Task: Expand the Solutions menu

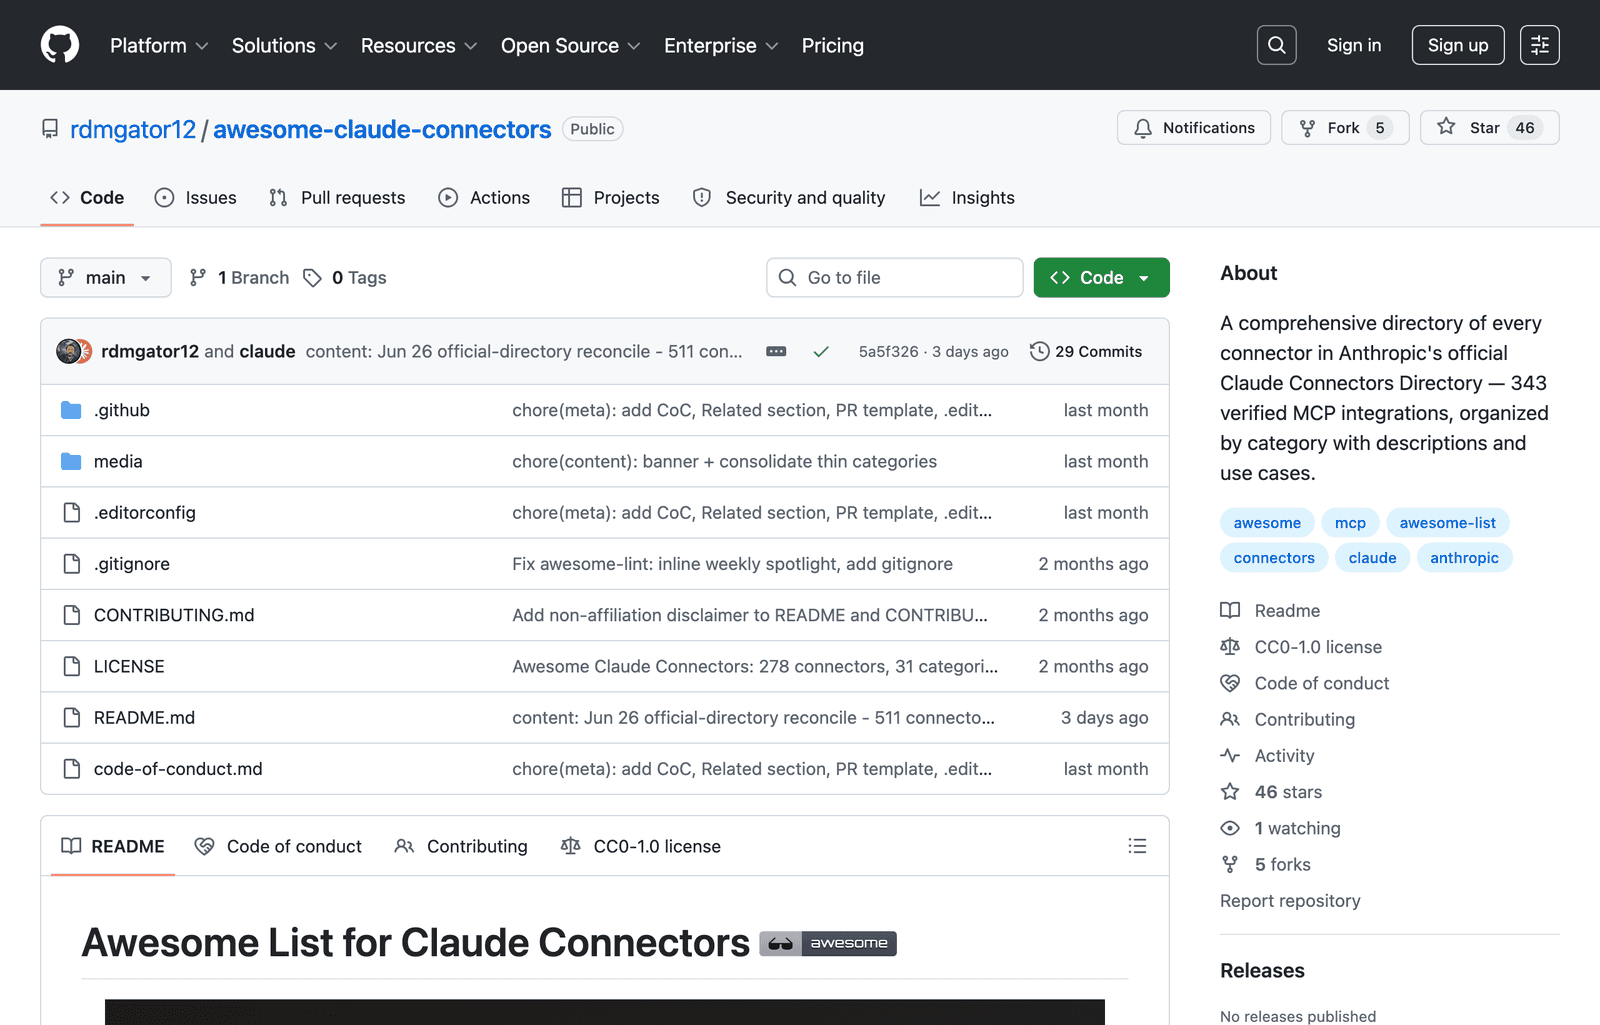Action: pyautogui.click(x=284, y=46)
